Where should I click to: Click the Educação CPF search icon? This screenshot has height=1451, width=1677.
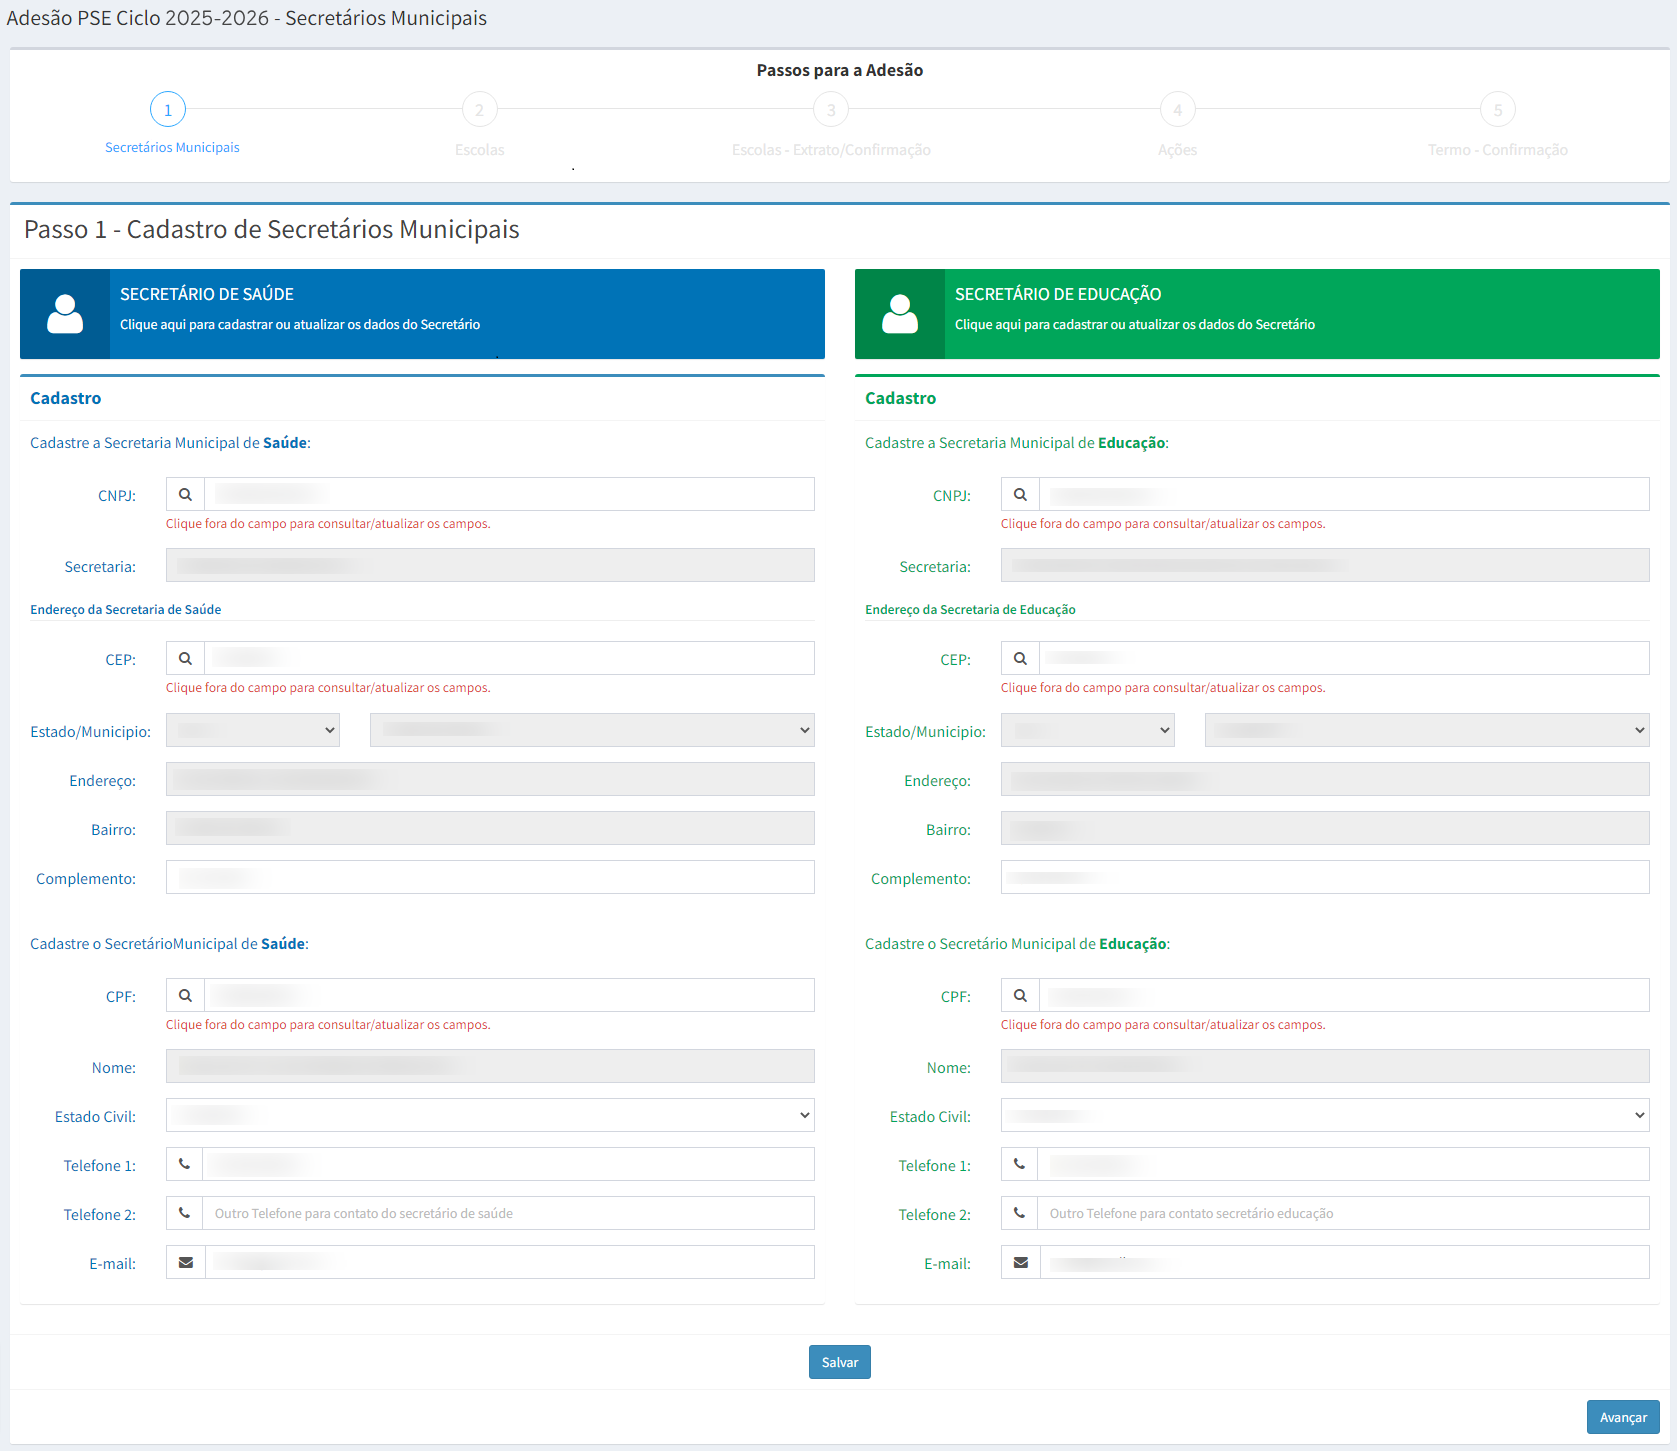click(x=1020, y=995)
